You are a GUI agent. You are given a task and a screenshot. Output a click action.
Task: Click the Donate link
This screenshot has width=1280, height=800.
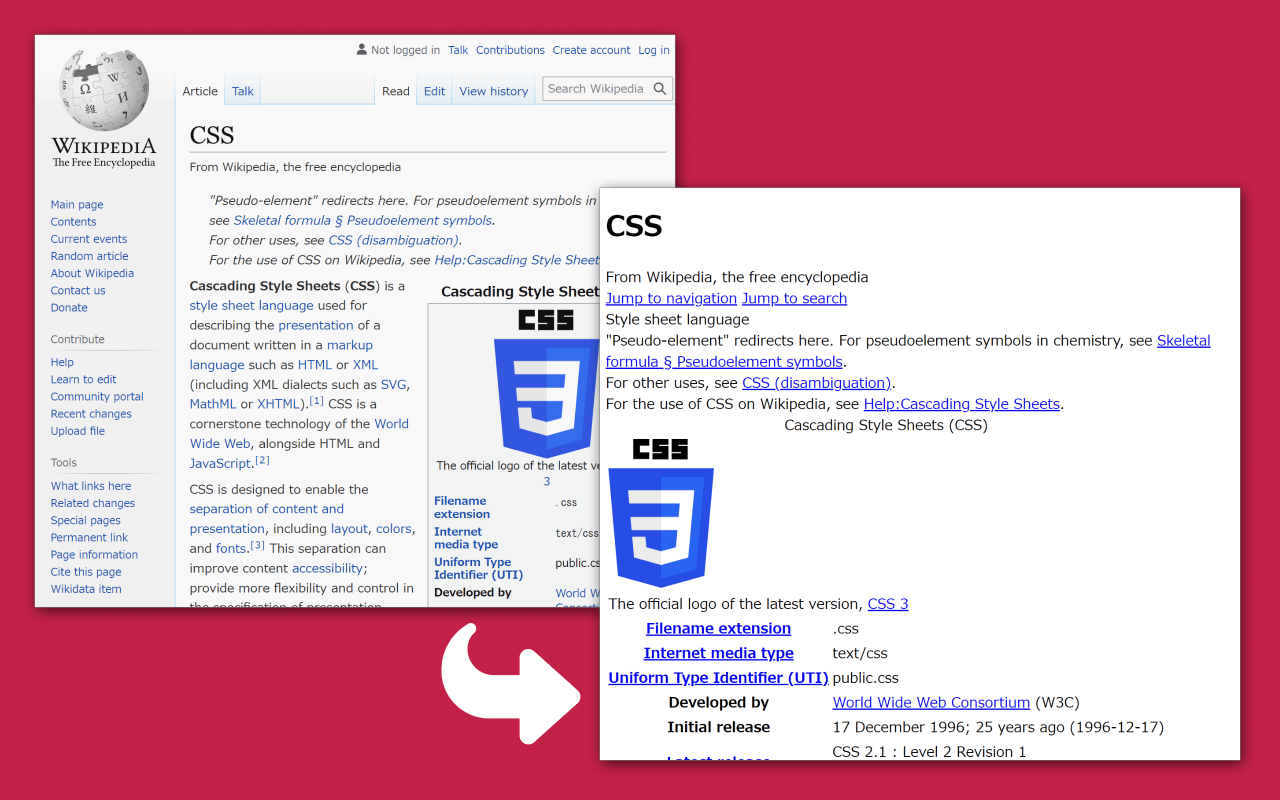coord(68,307)
